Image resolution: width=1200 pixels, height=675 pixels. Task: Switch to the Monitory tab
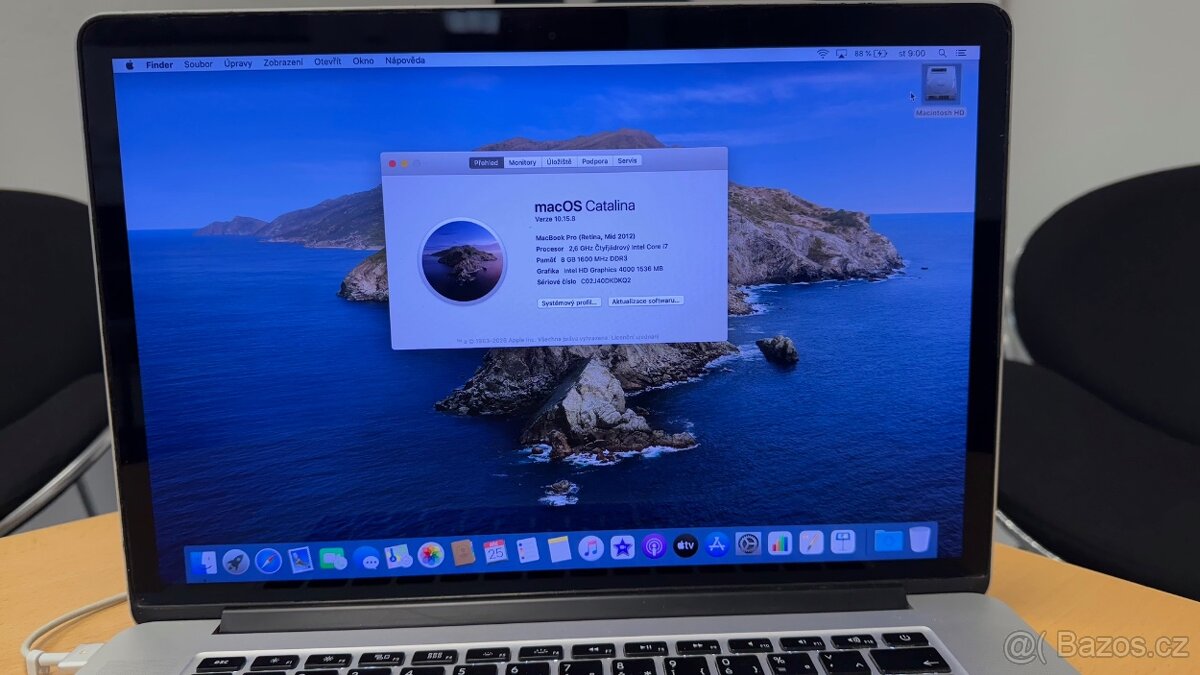point(521,160)
